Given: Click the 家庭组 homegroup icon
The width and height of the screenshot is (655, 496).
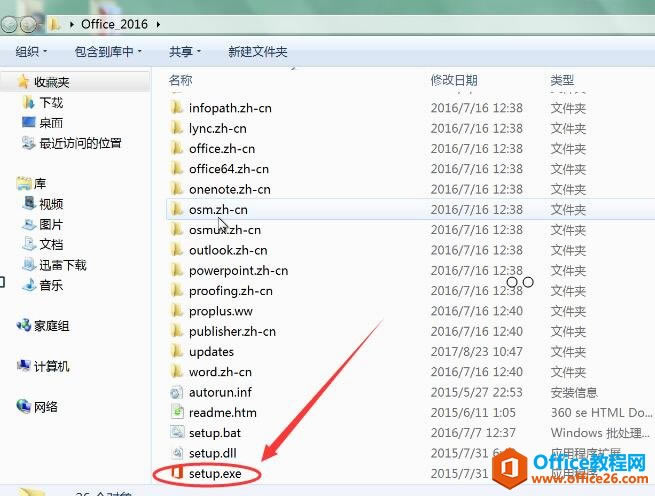Looking at the screenshot, I should [24, 326].
